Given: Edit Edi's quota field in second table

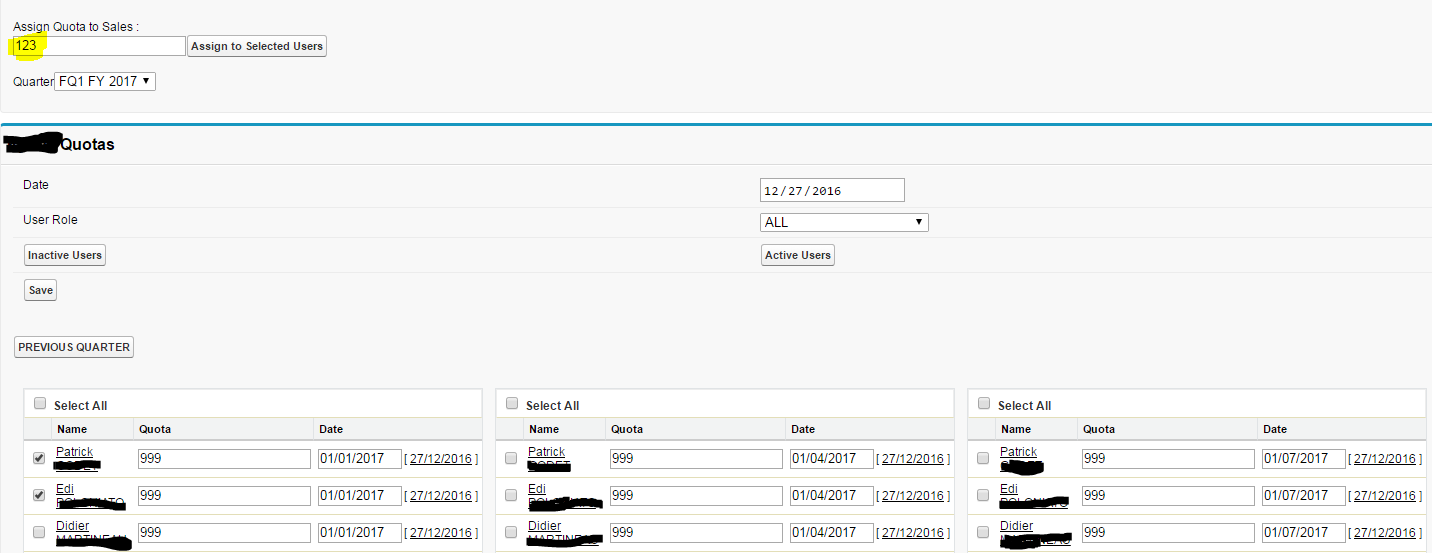Looking at the screenshot, I should (696, 496).
